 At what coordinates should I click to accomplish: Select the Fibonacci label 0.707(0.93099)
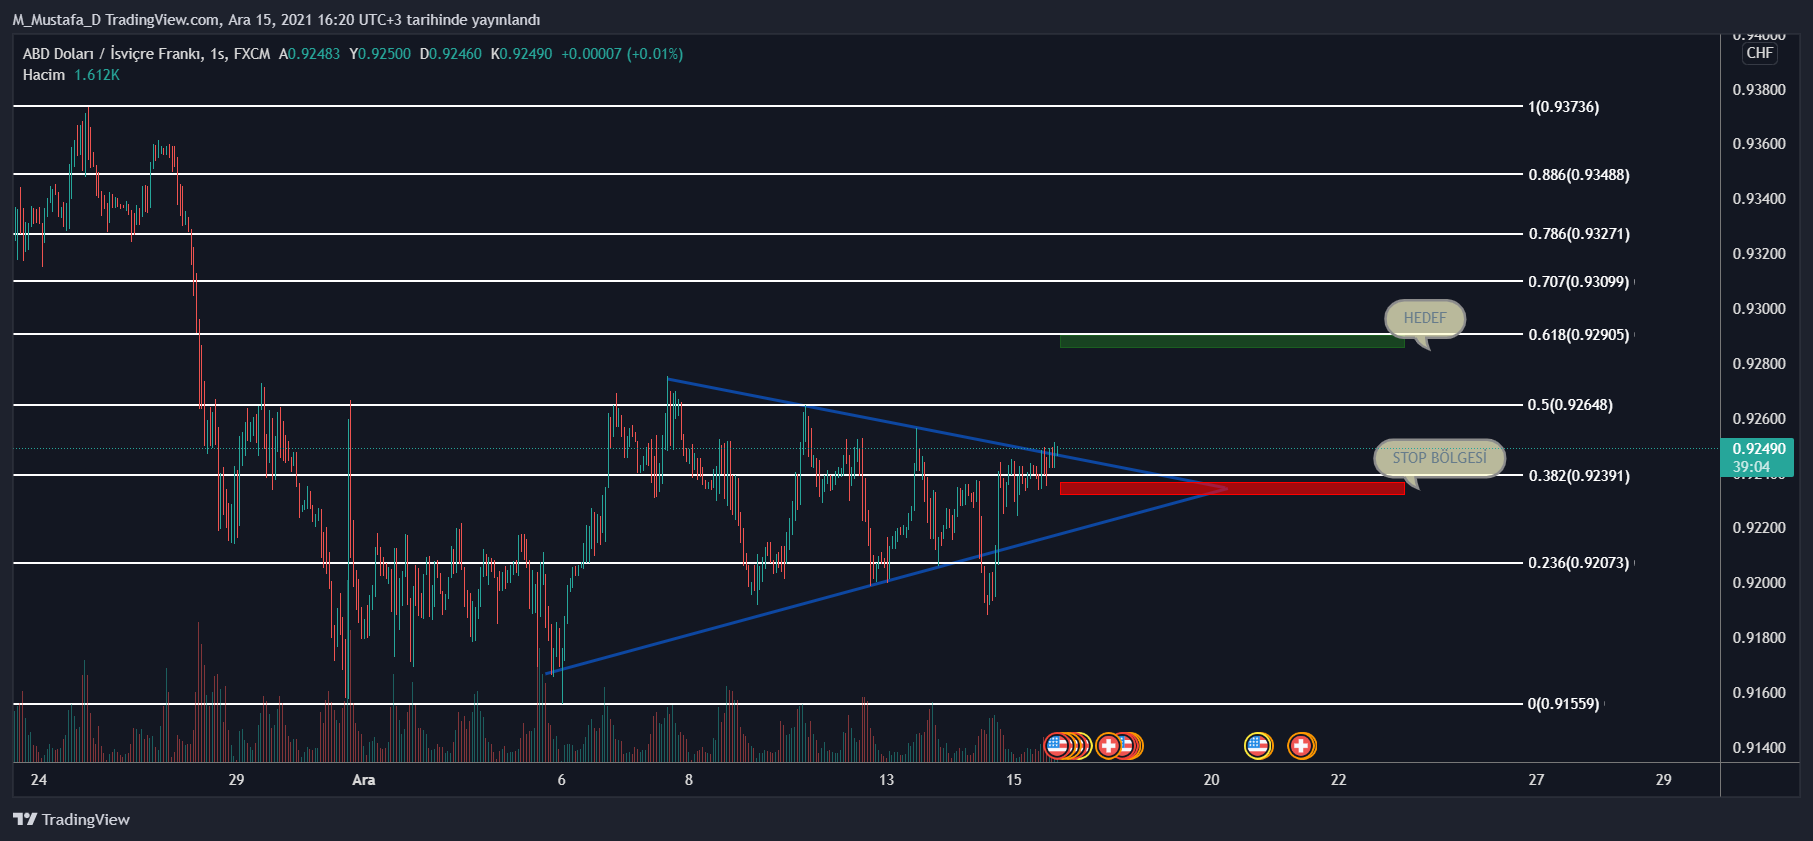1579,282
